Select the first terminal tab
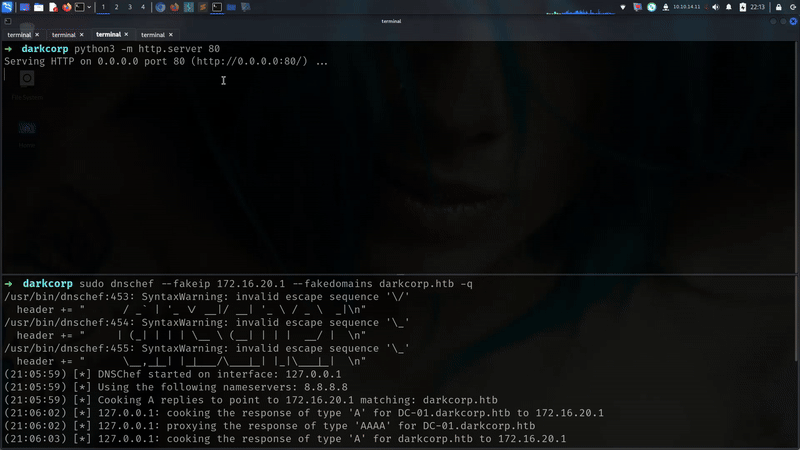800x450 pixels. point(19,35)
